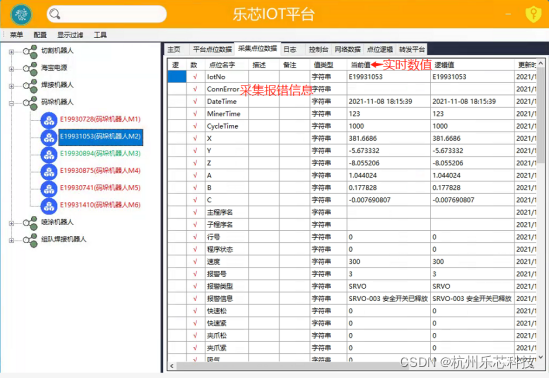Image resolution: width=550 pixels, height=378 pixels.
Task: Click the table's scroll-up arrow
Action: (541, 63)
